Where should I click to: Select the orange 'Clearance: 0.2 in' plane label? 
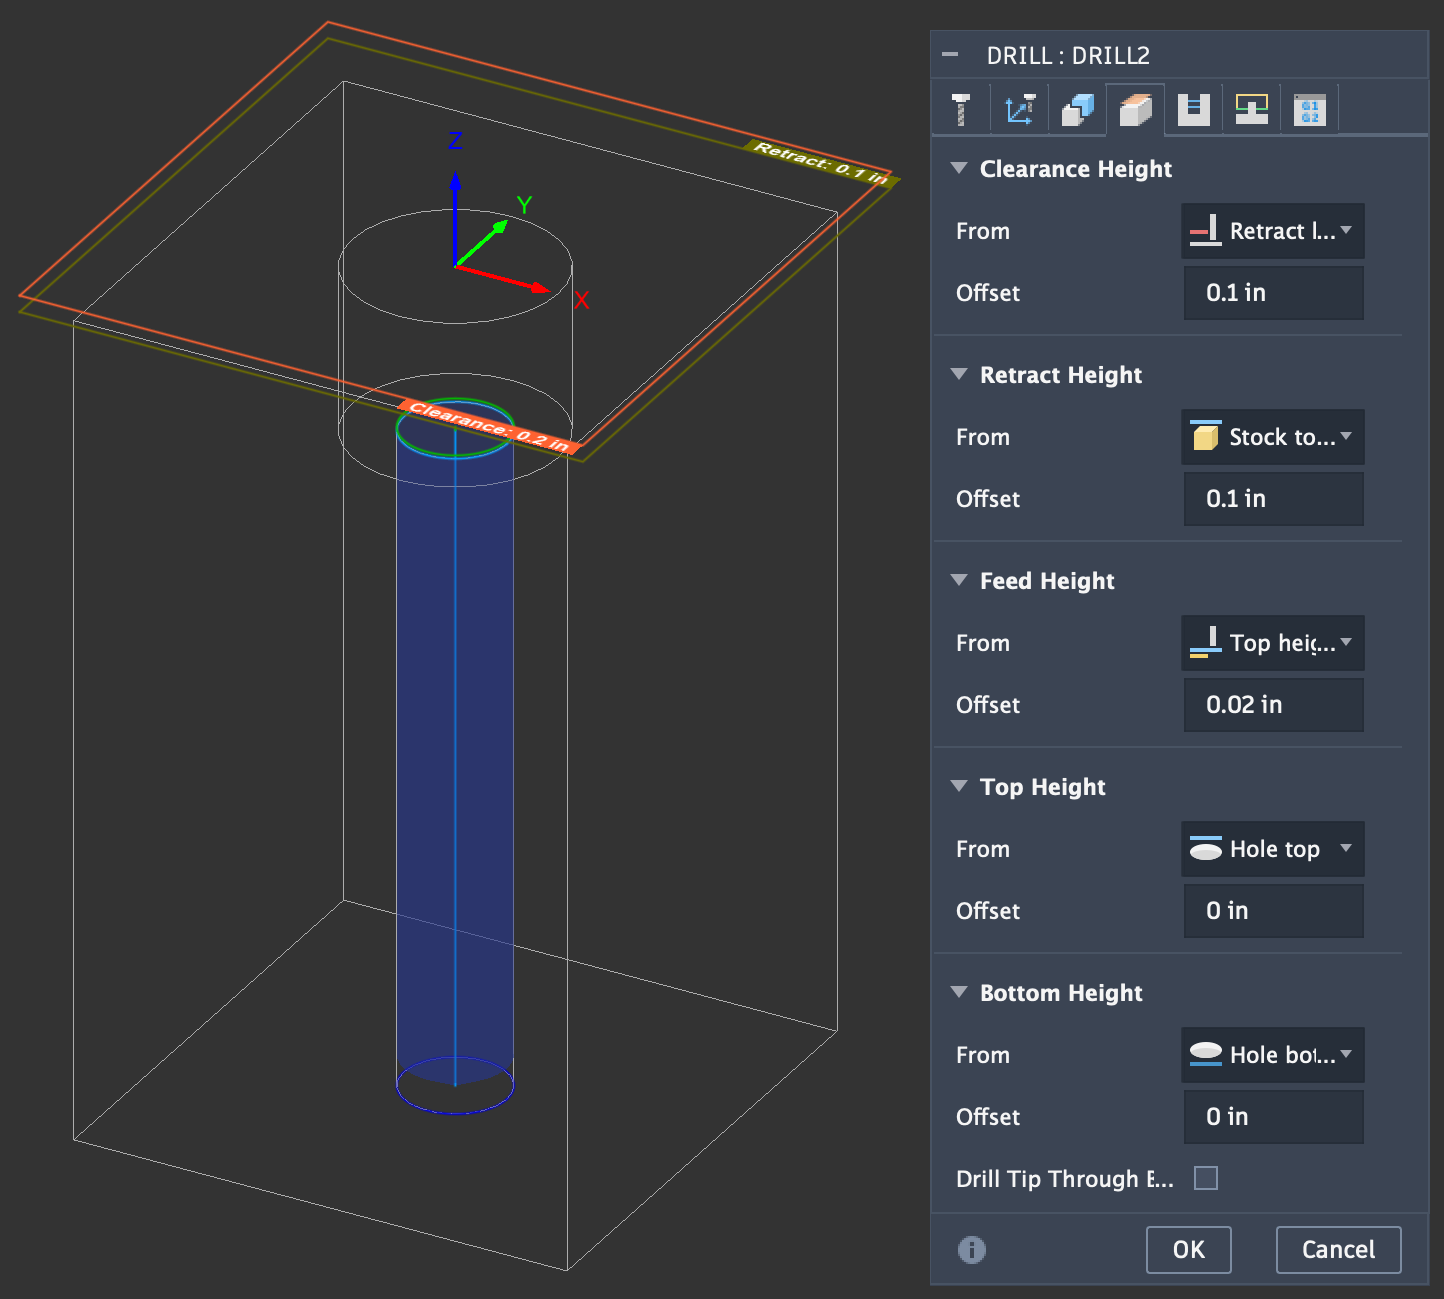490,426
